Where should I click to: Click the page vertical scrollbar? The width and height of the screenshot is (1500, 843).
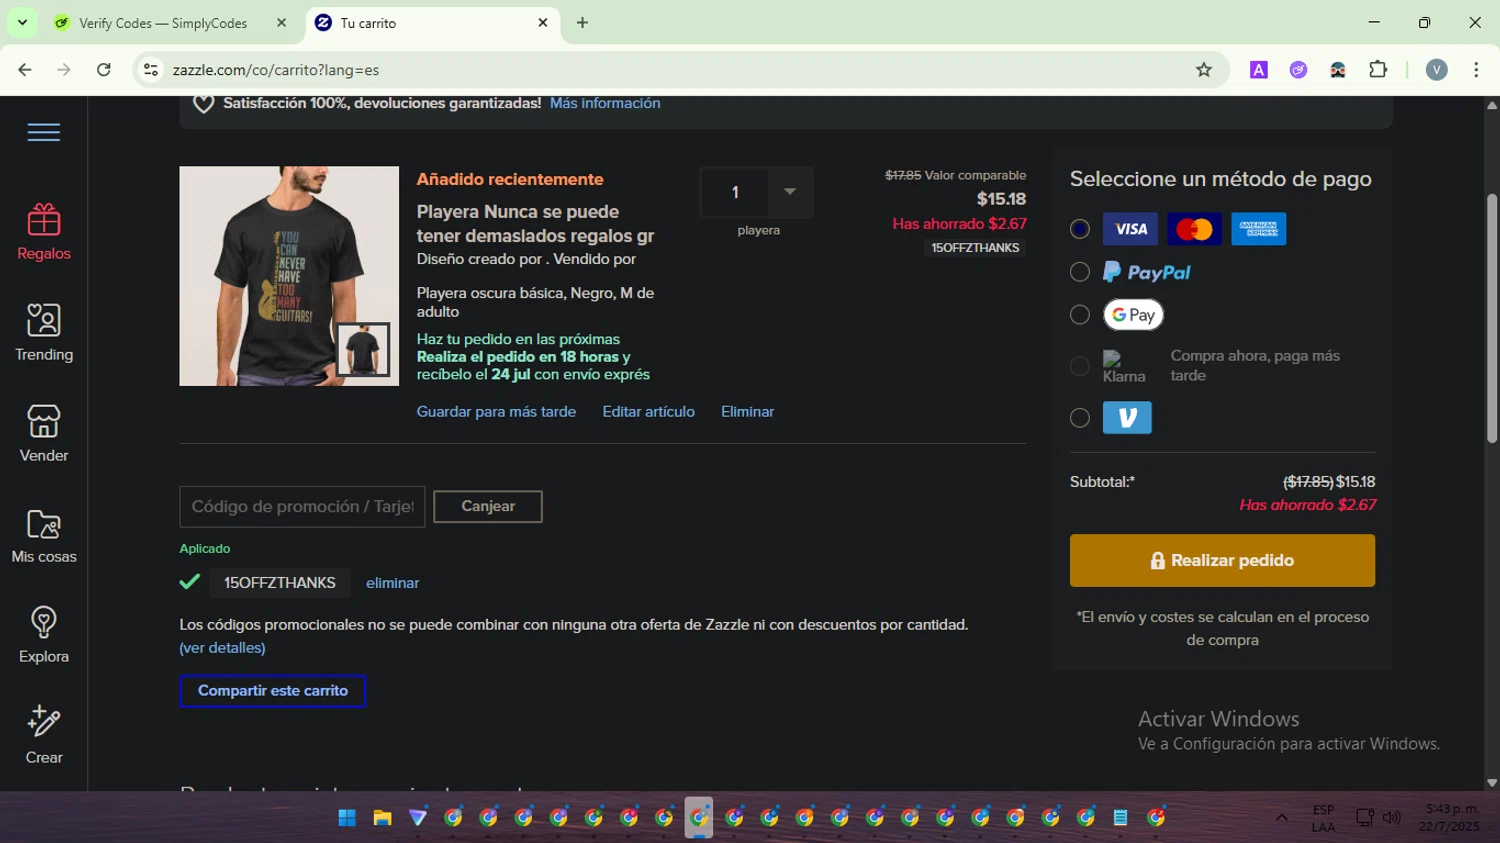(1492, 320)
